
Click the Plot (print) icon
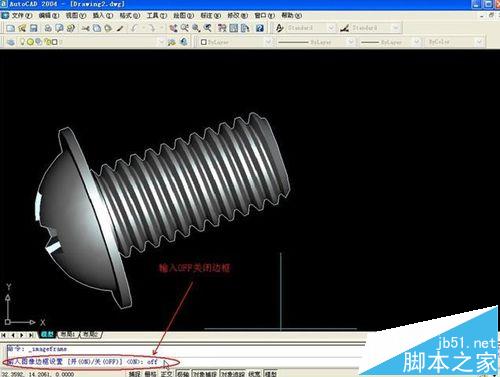[x=48, y=28]
